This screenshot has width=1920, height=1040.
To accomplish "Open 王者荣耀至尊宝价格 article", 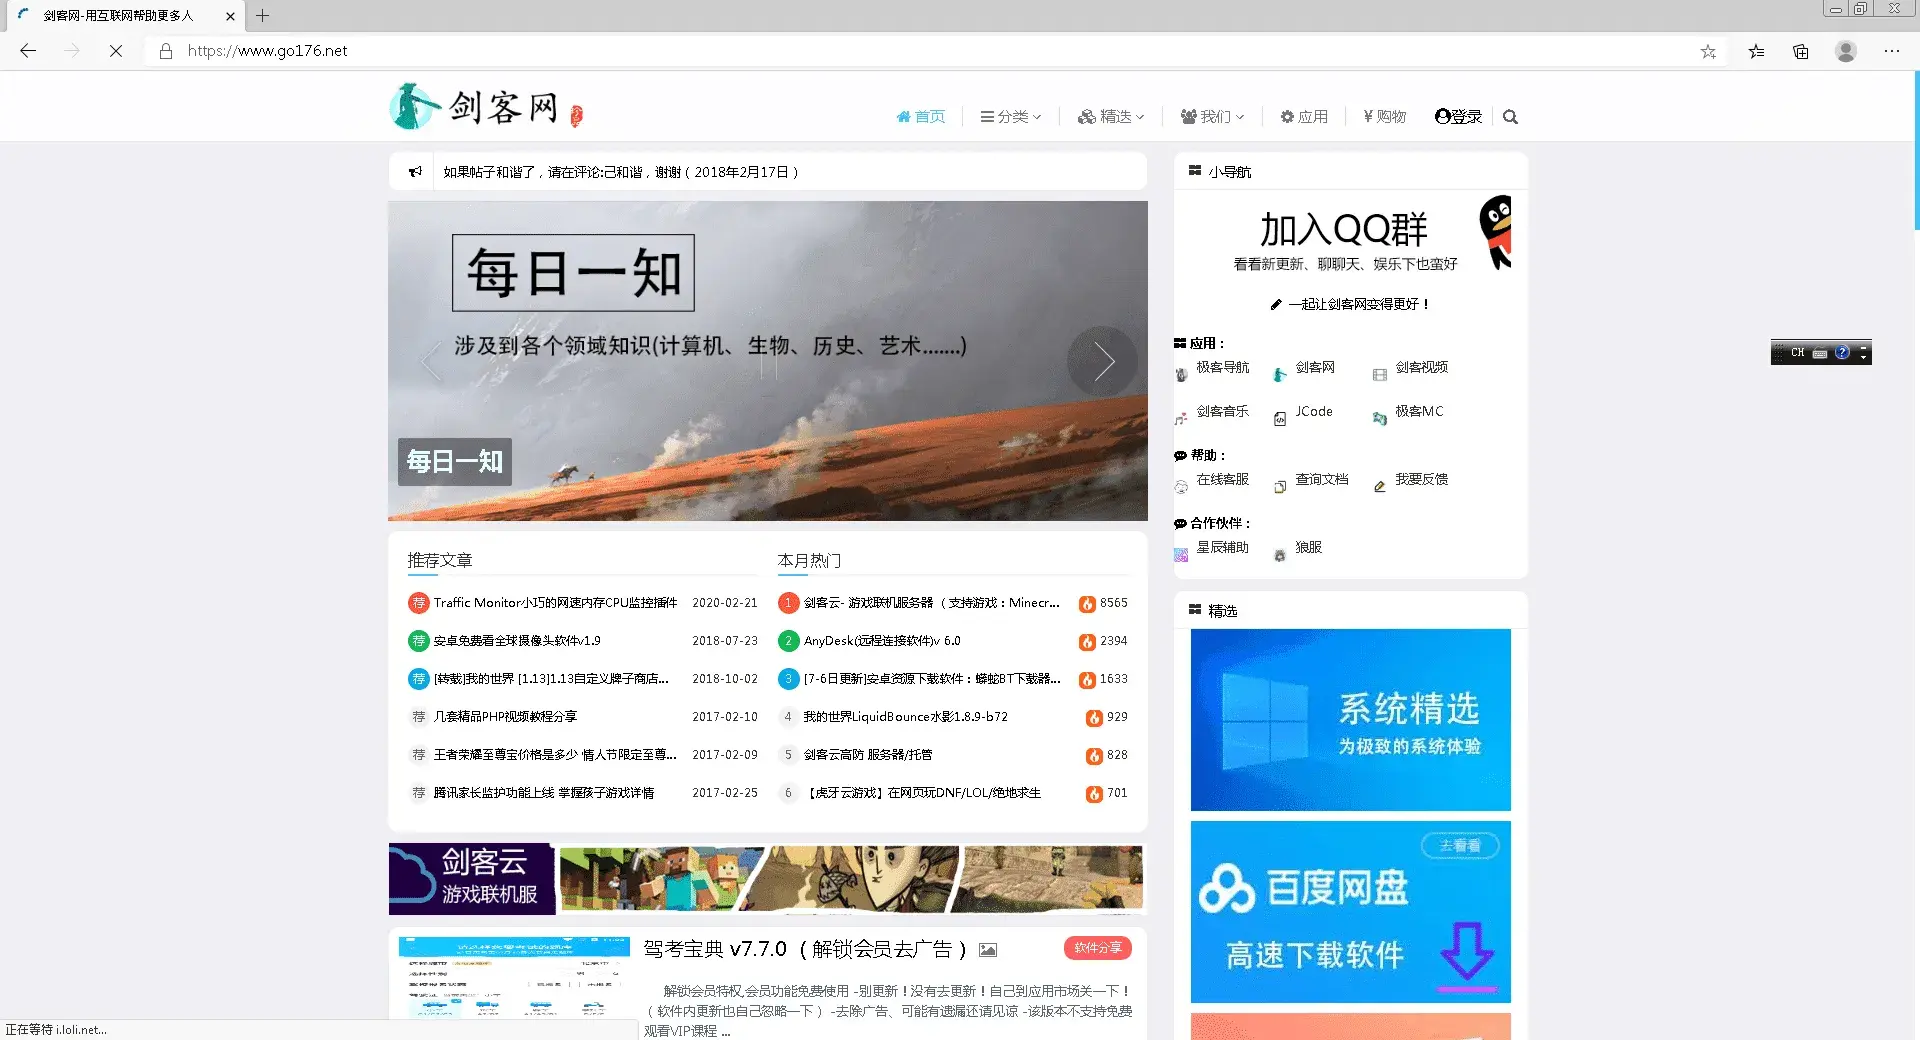I will click(555, 755).
